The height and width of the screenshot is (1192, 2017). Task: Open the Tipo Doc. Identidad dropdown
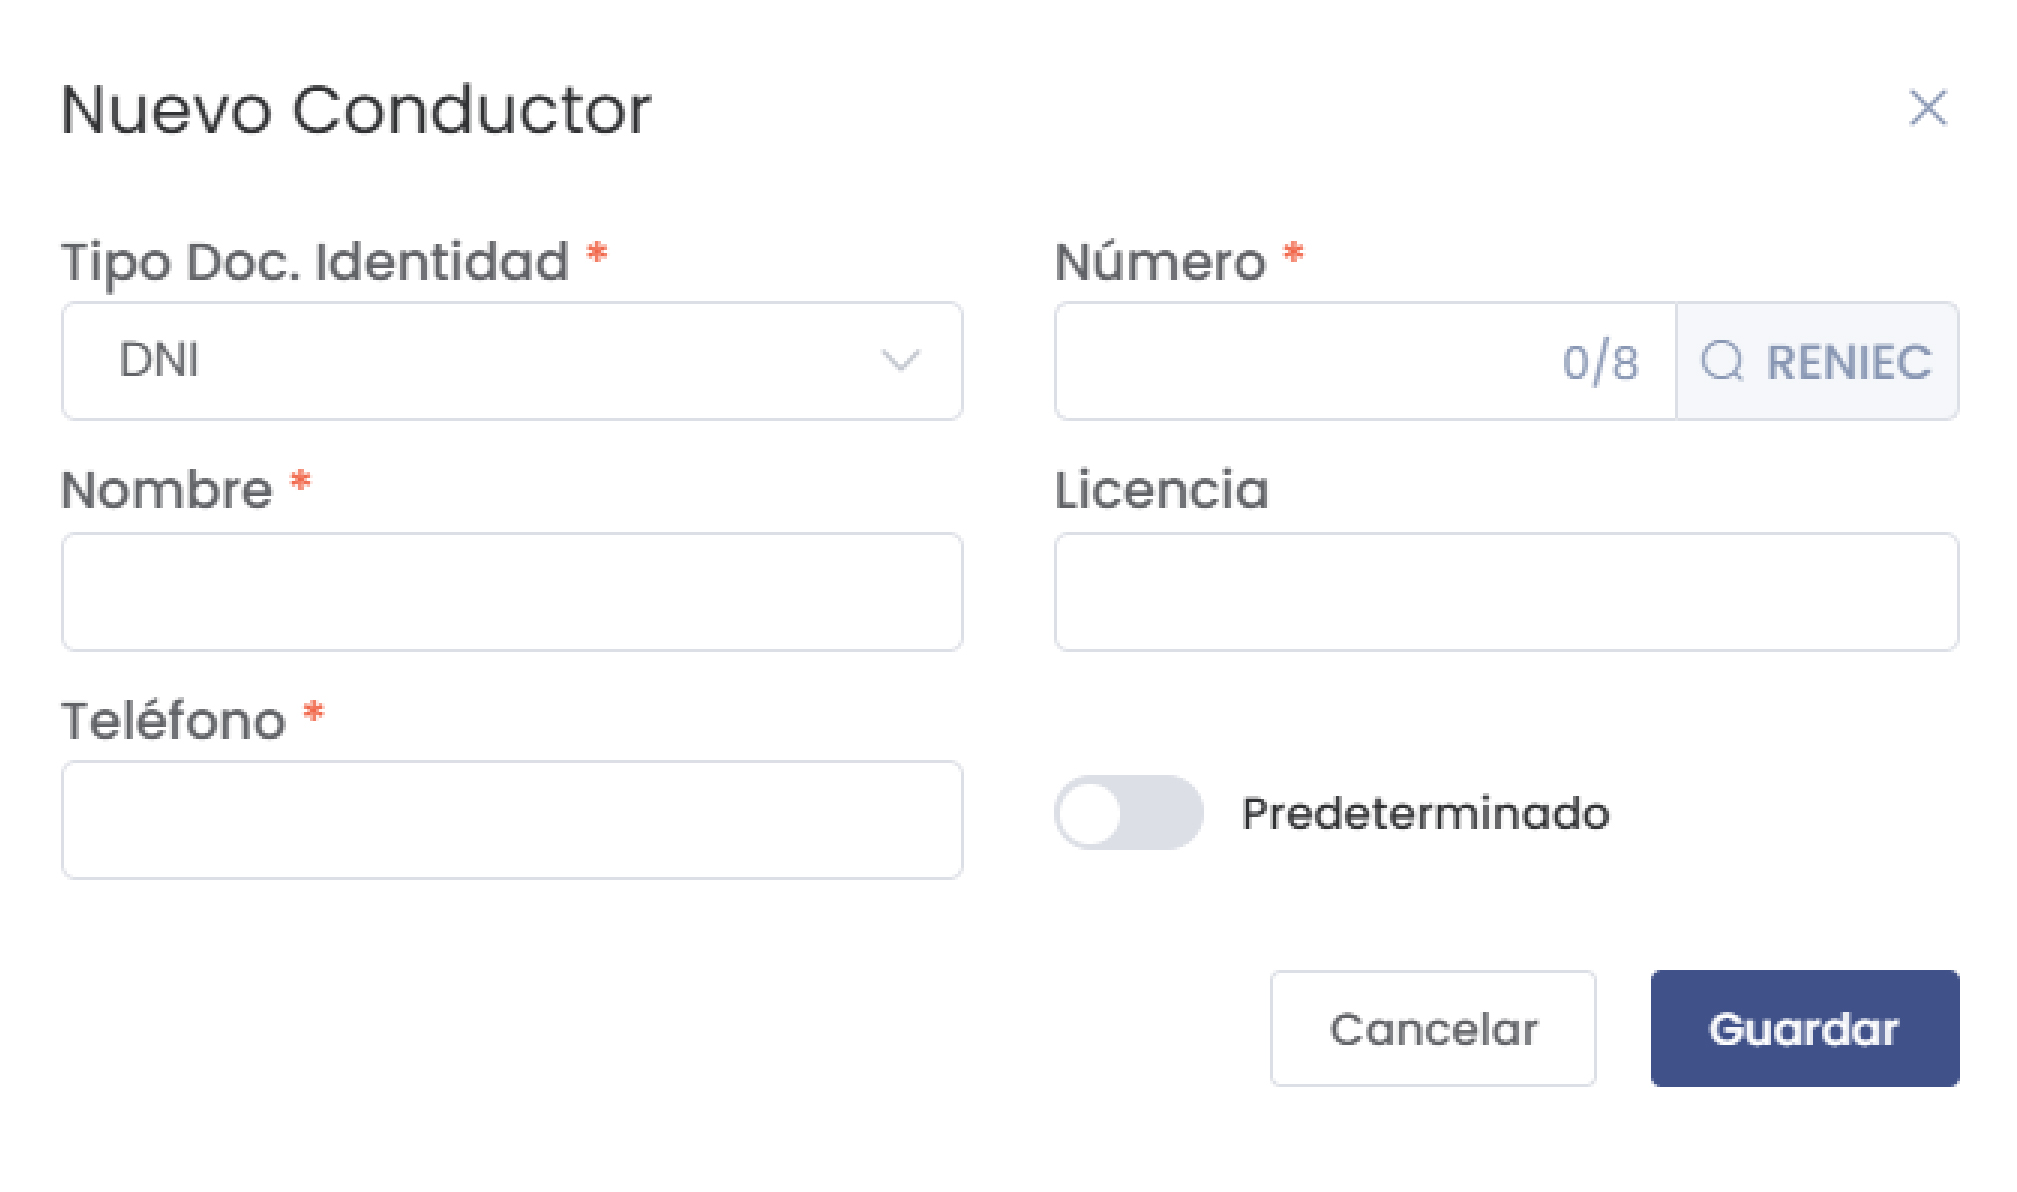tap(512, 361)
